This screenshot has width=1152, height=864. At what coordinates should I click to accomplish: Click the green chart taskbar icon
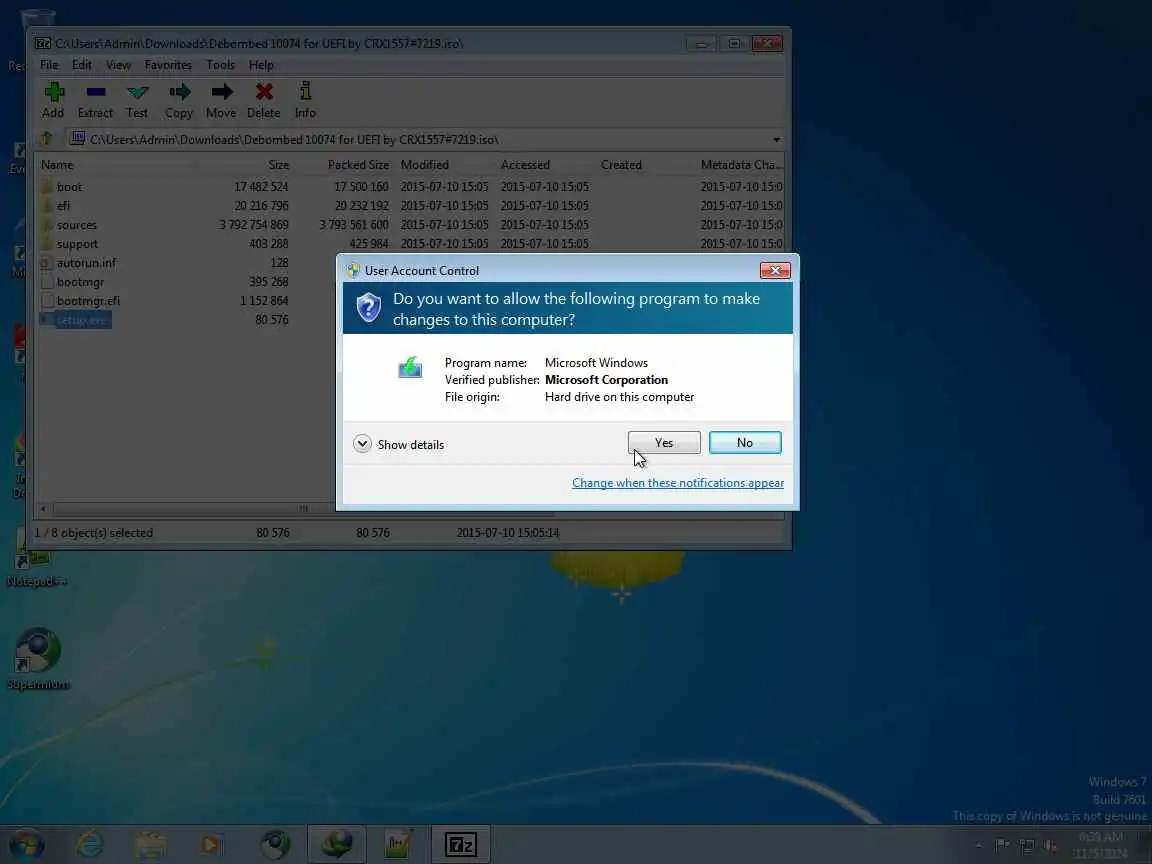pos(397,845)
